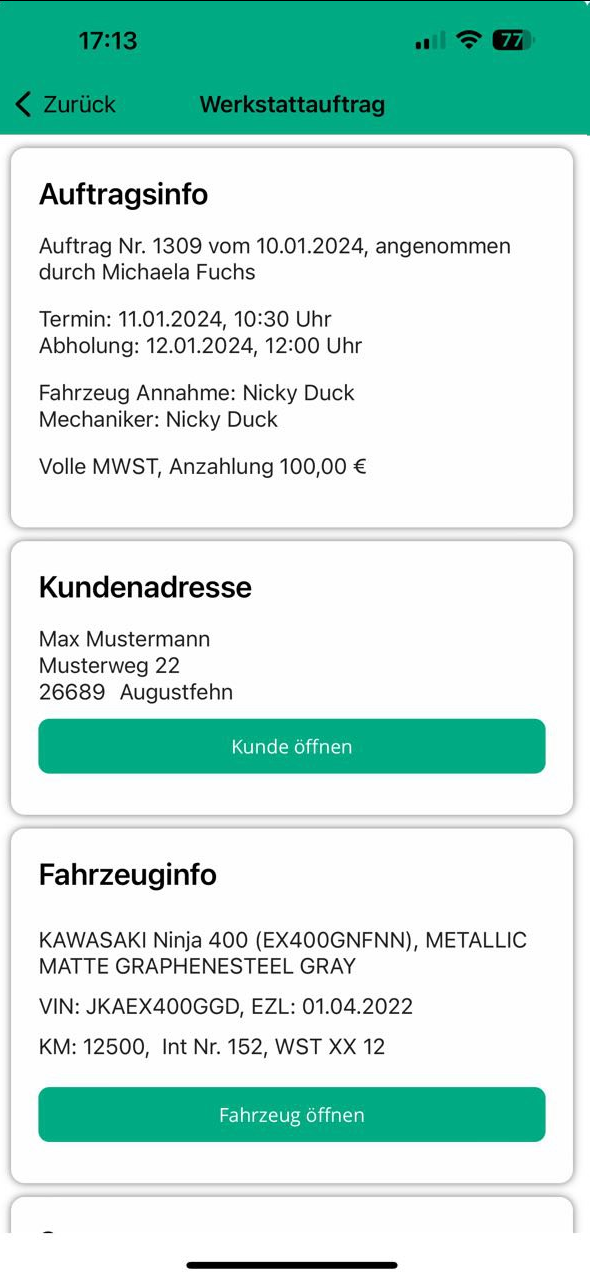Tap the Abholung 12.01.2024 line
590x1280 pixels.
(x=200, y=346)
